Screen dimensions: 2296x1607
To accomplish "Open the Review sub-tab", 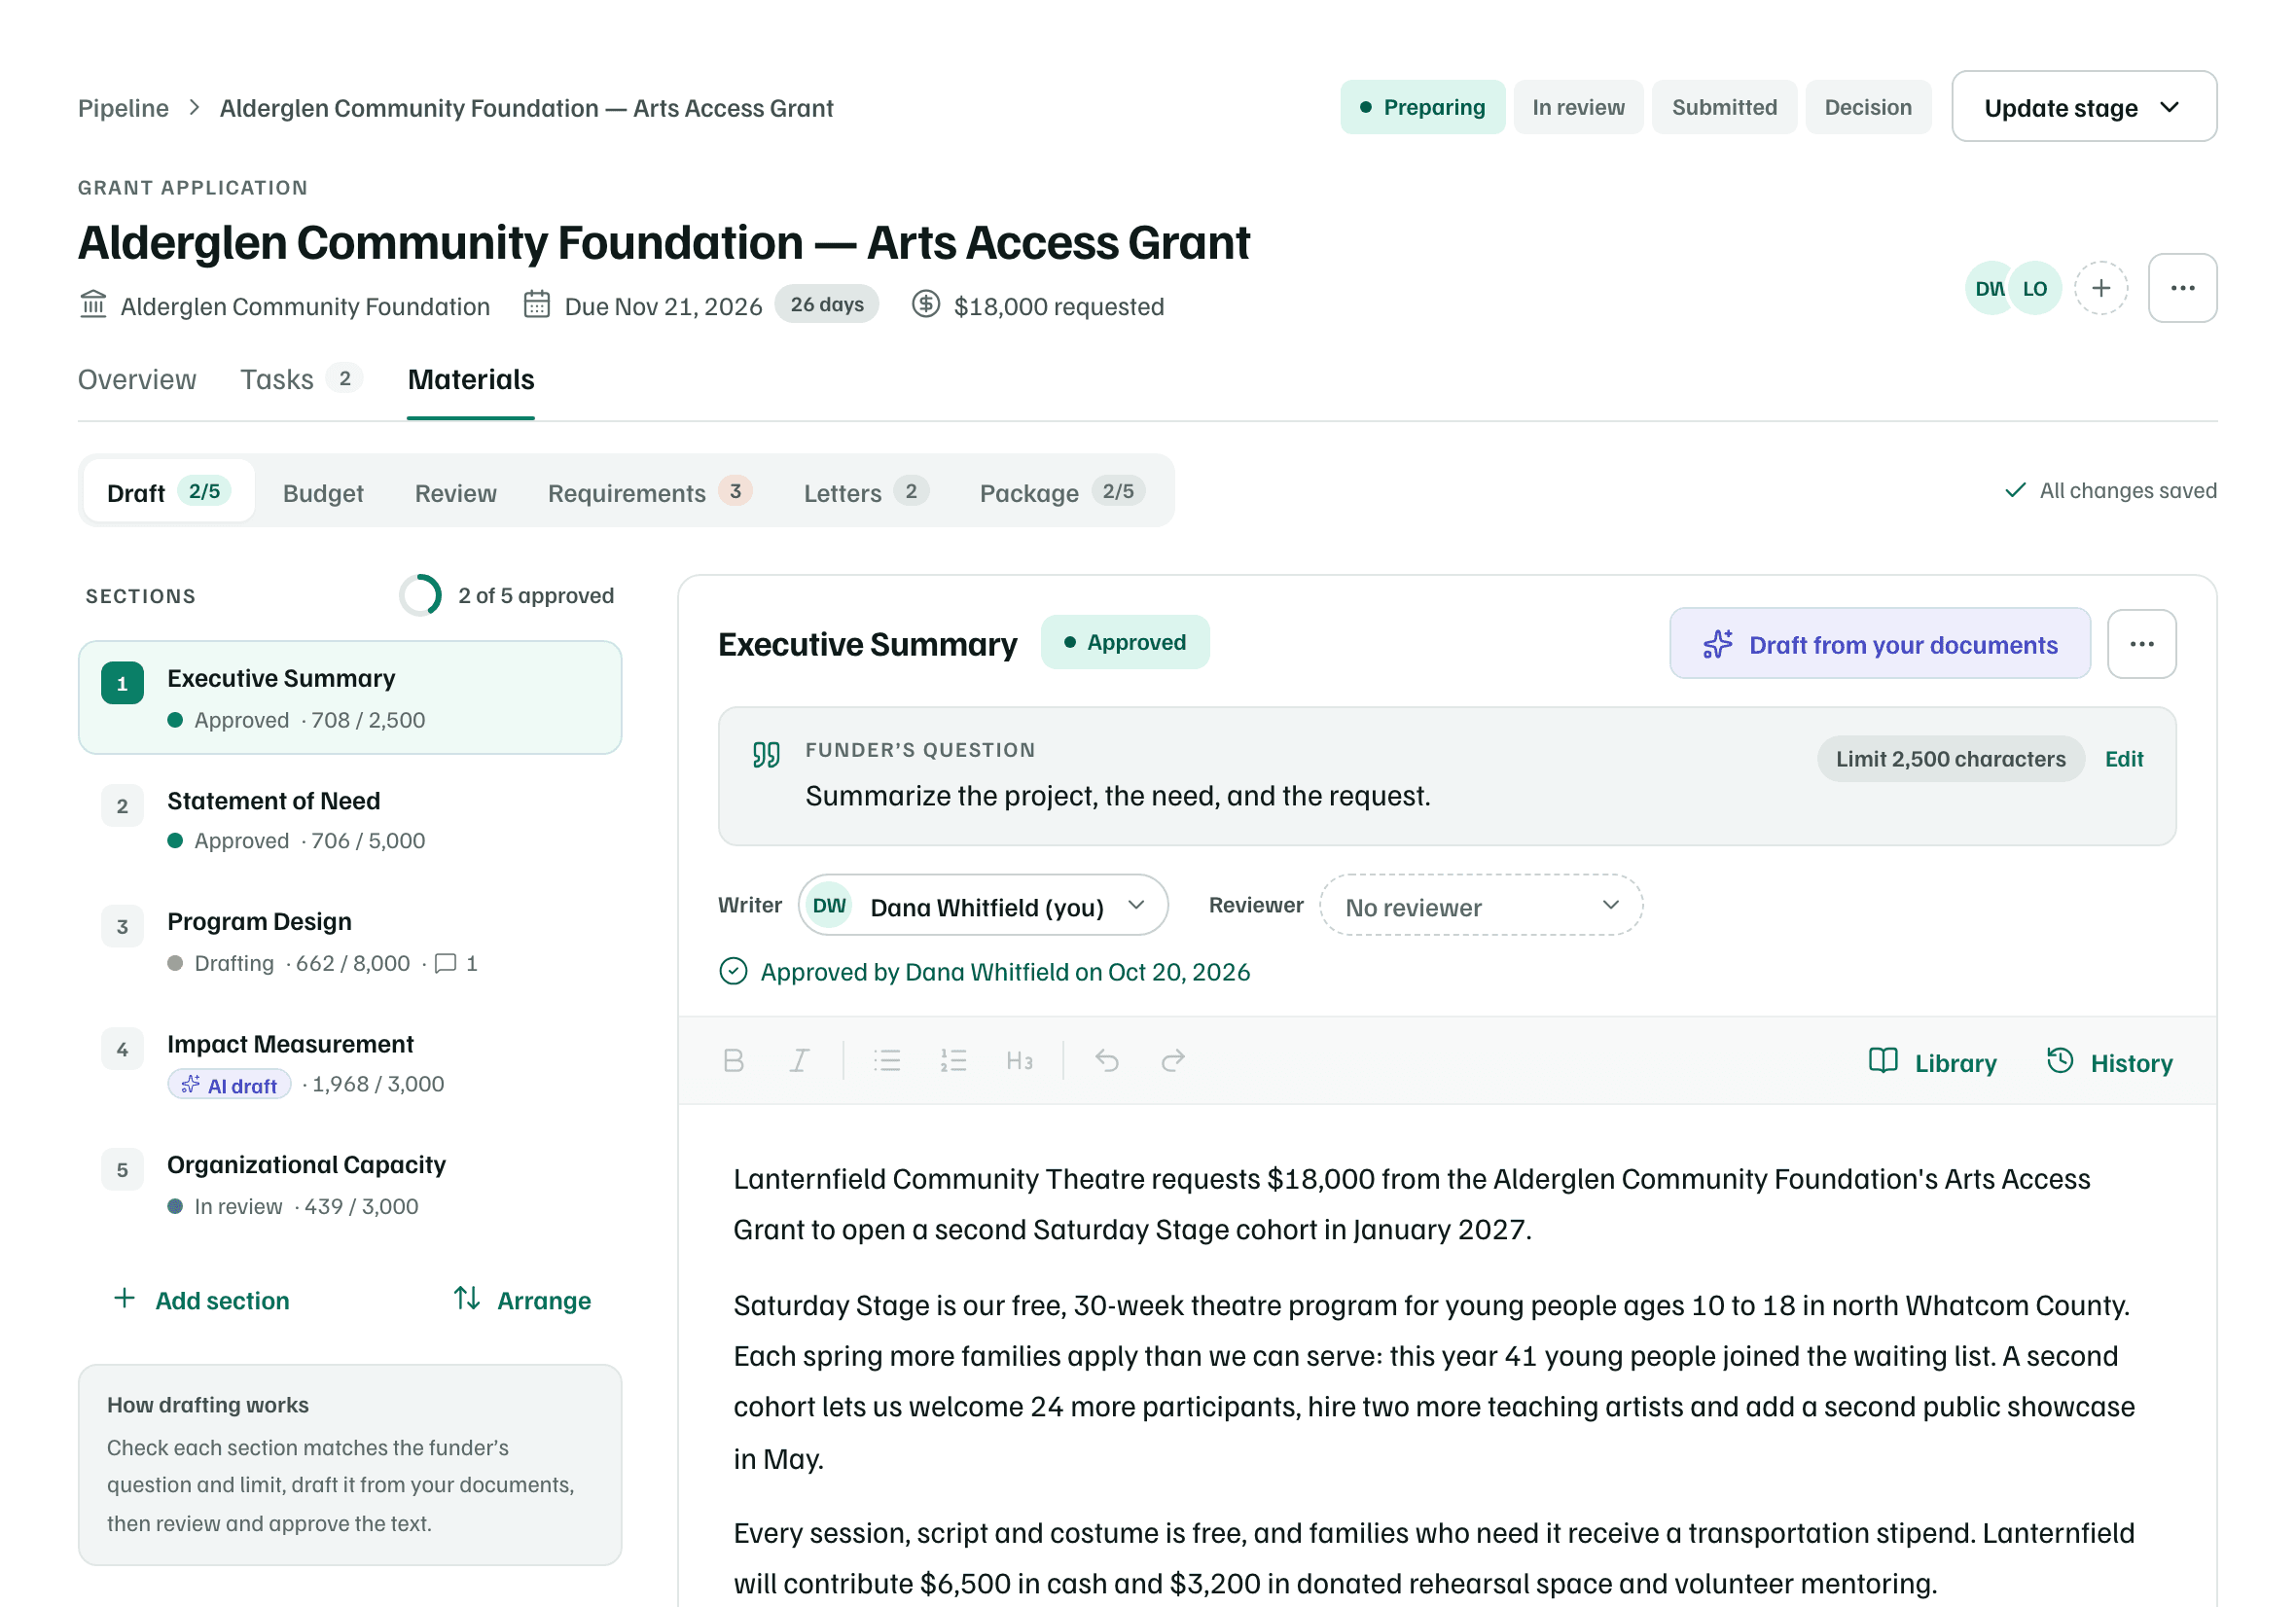I will coord(455,492).
